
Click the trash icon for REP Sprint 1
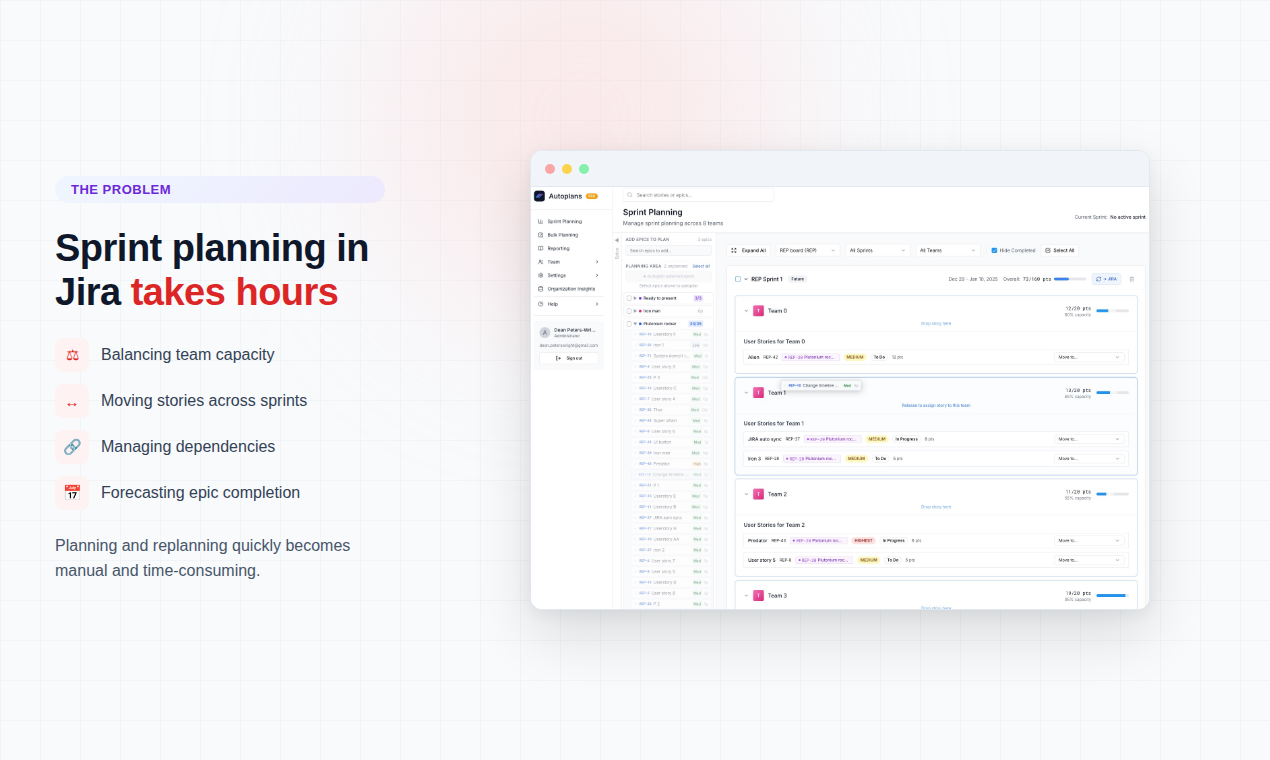(x=1132, y=279)
